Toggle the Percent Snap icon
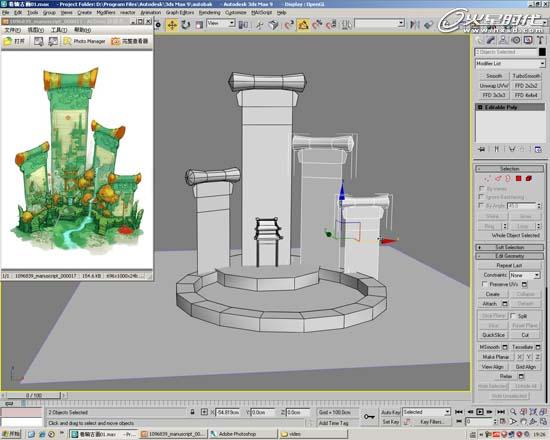The height and width of the screenshot is (440, 550). click(x=317, y=25)
